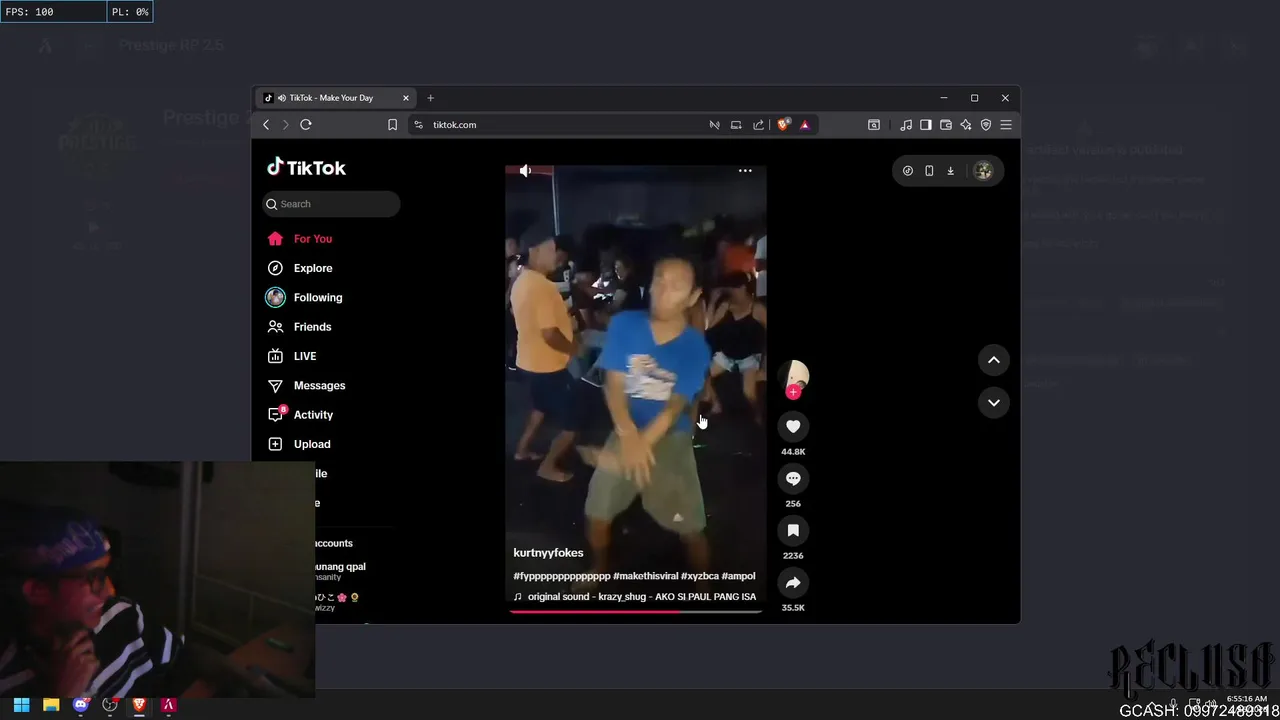Open the VPN shield icon
1280x720 pixels.
[986, 125]
